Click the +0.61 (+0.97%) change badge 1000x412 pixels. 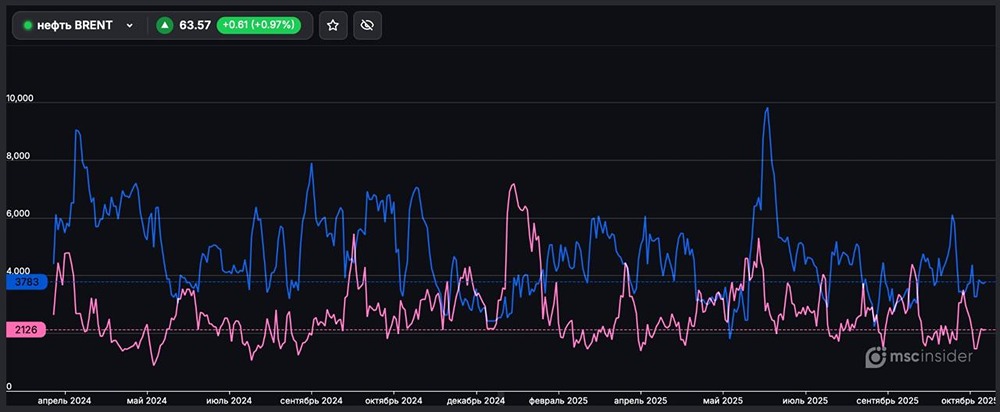pyautogui.click(x=264, y=25)
